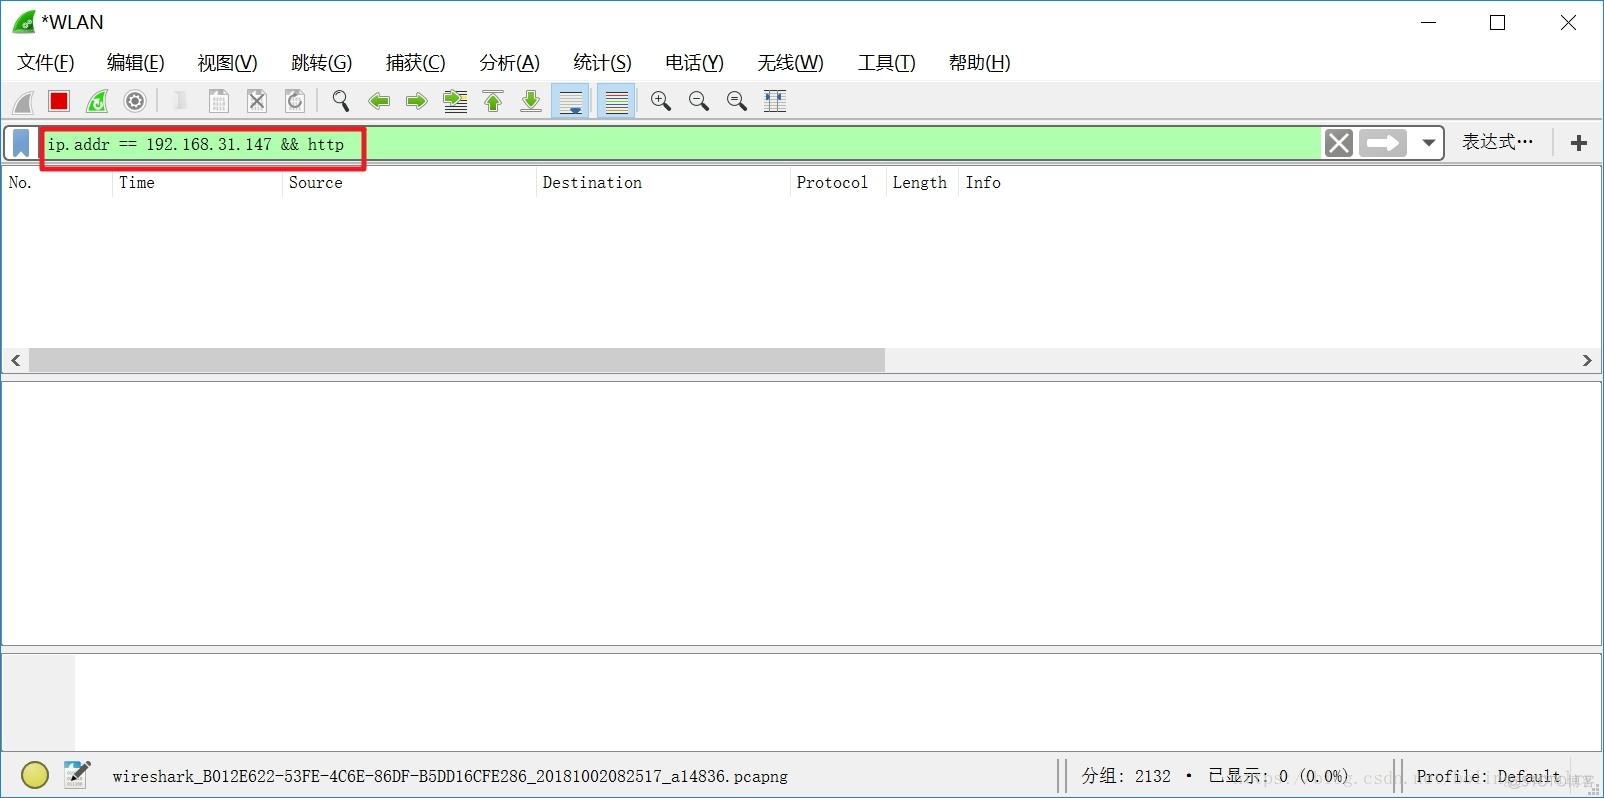Screen dimensions: 1604x798
Task: Apply the display filter with arrow button
Action: pos(1383,144)
